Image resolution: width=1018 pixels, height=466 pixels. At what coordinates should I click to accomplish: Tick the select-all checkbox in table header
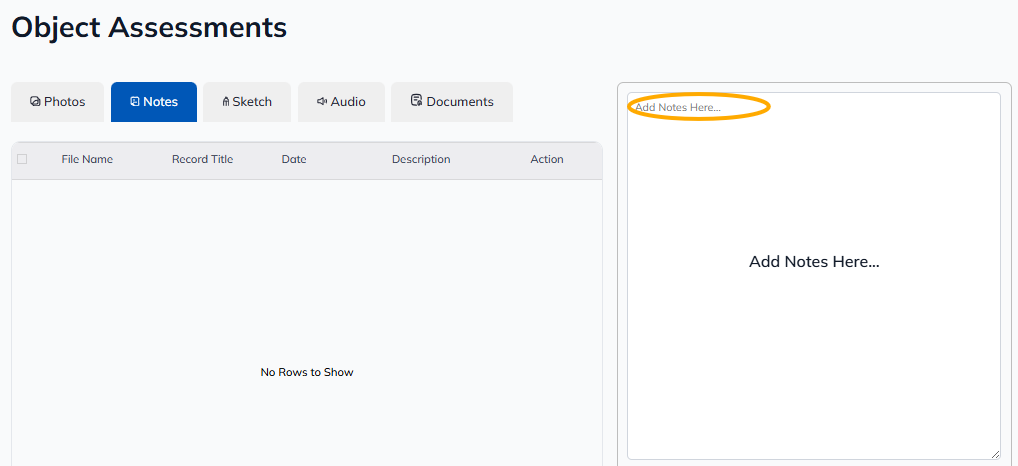click(x=22, y=159)
